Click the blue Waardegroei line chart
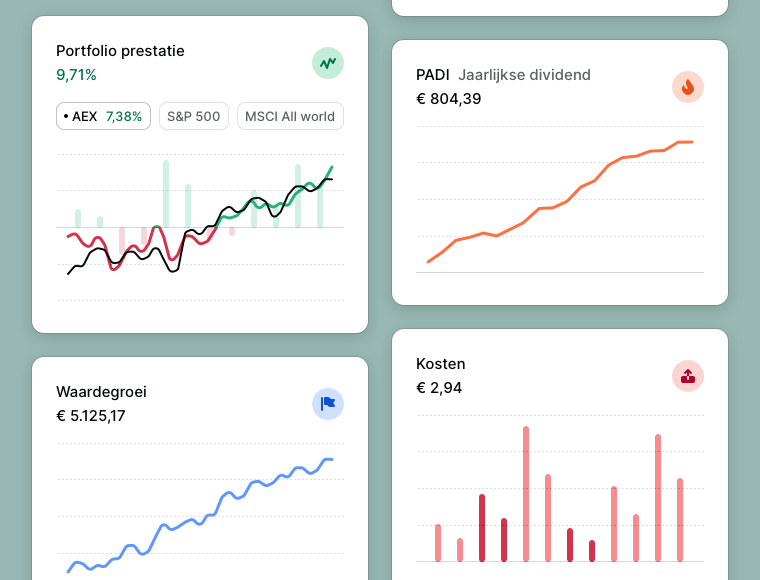Image resolution: width=760 pixels, height=580 pixels. pyautogui.click(x=200, y=518)
